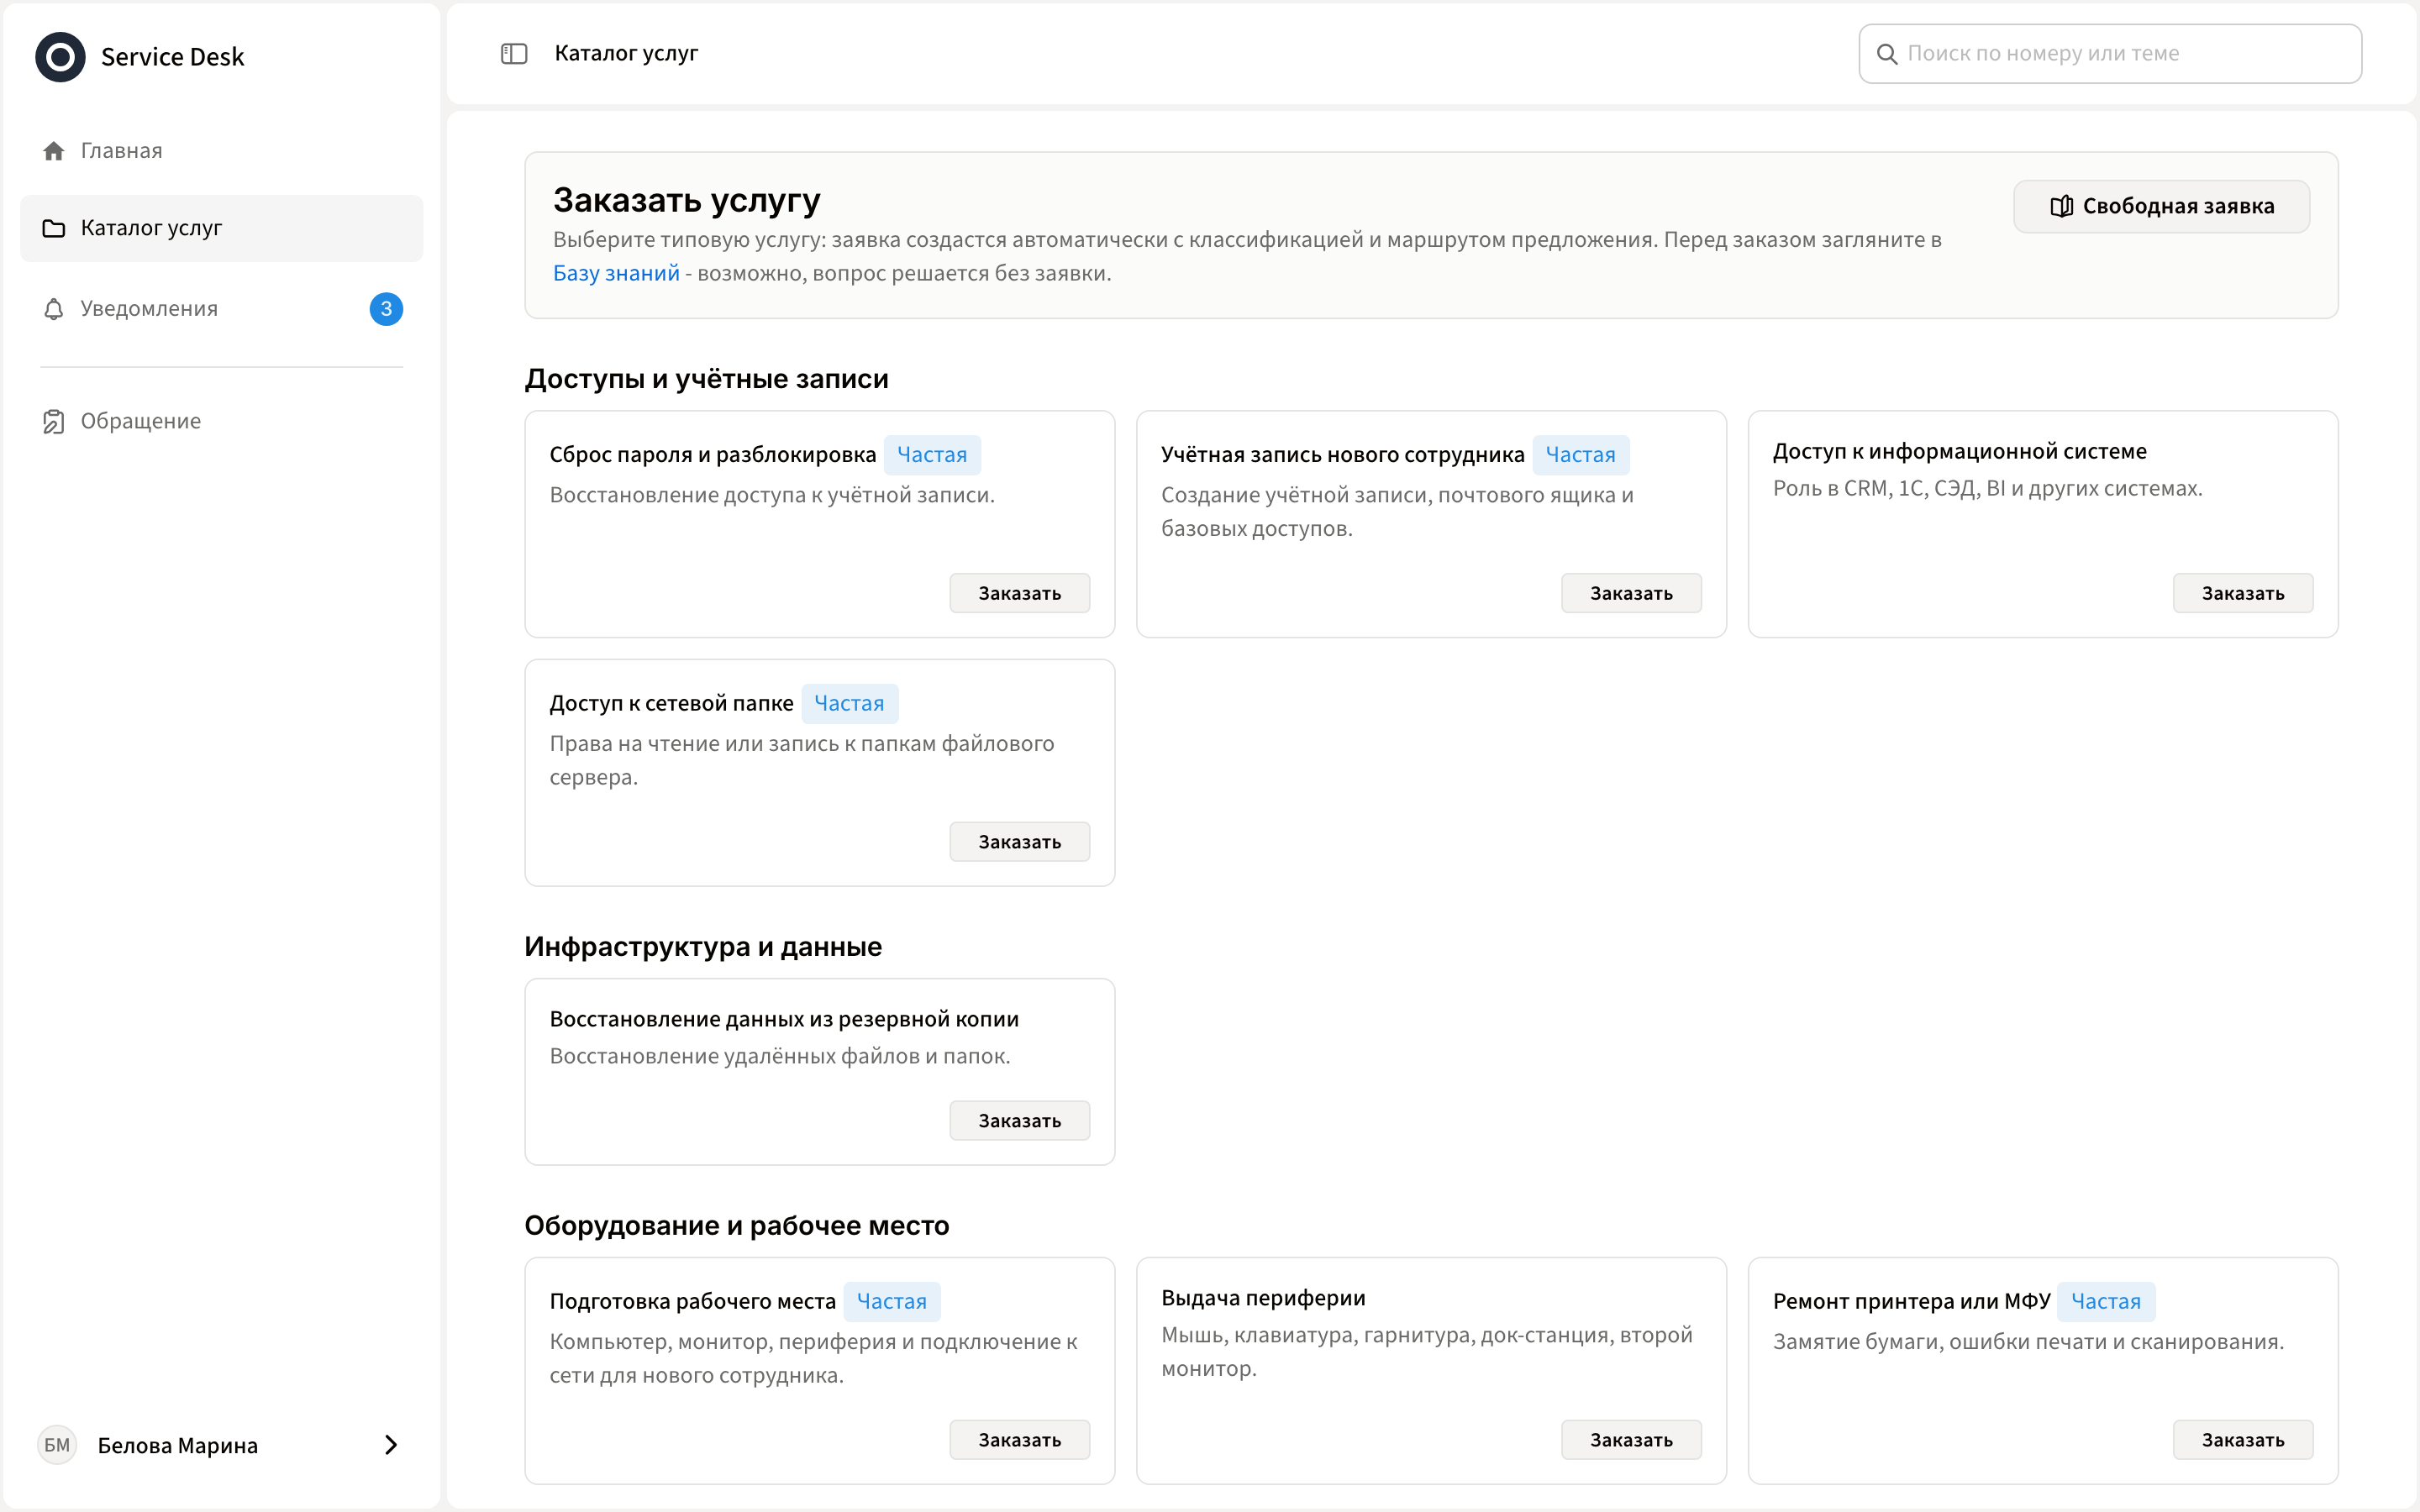Click the БМ user avatar
The height and width of the screenshot is (1512, 2420).
click(x=57, y=1445)
